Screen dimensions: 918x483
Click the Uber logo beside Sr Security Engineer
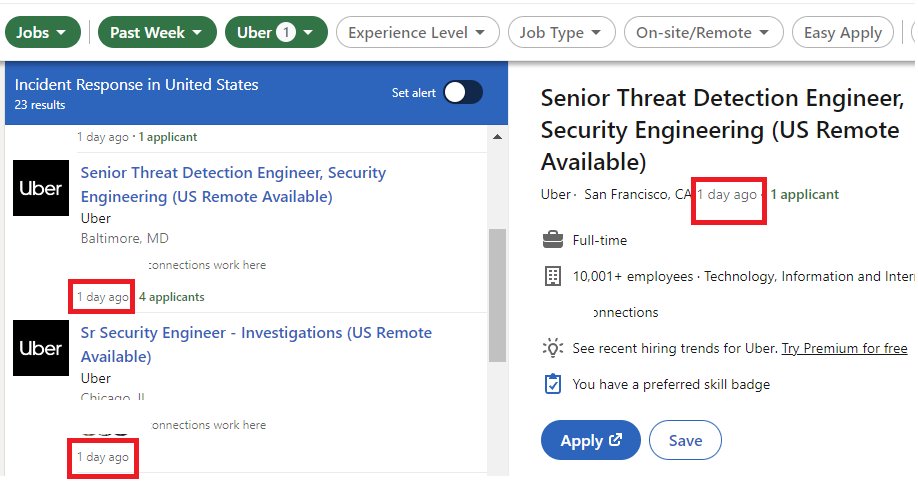[41, 348]
